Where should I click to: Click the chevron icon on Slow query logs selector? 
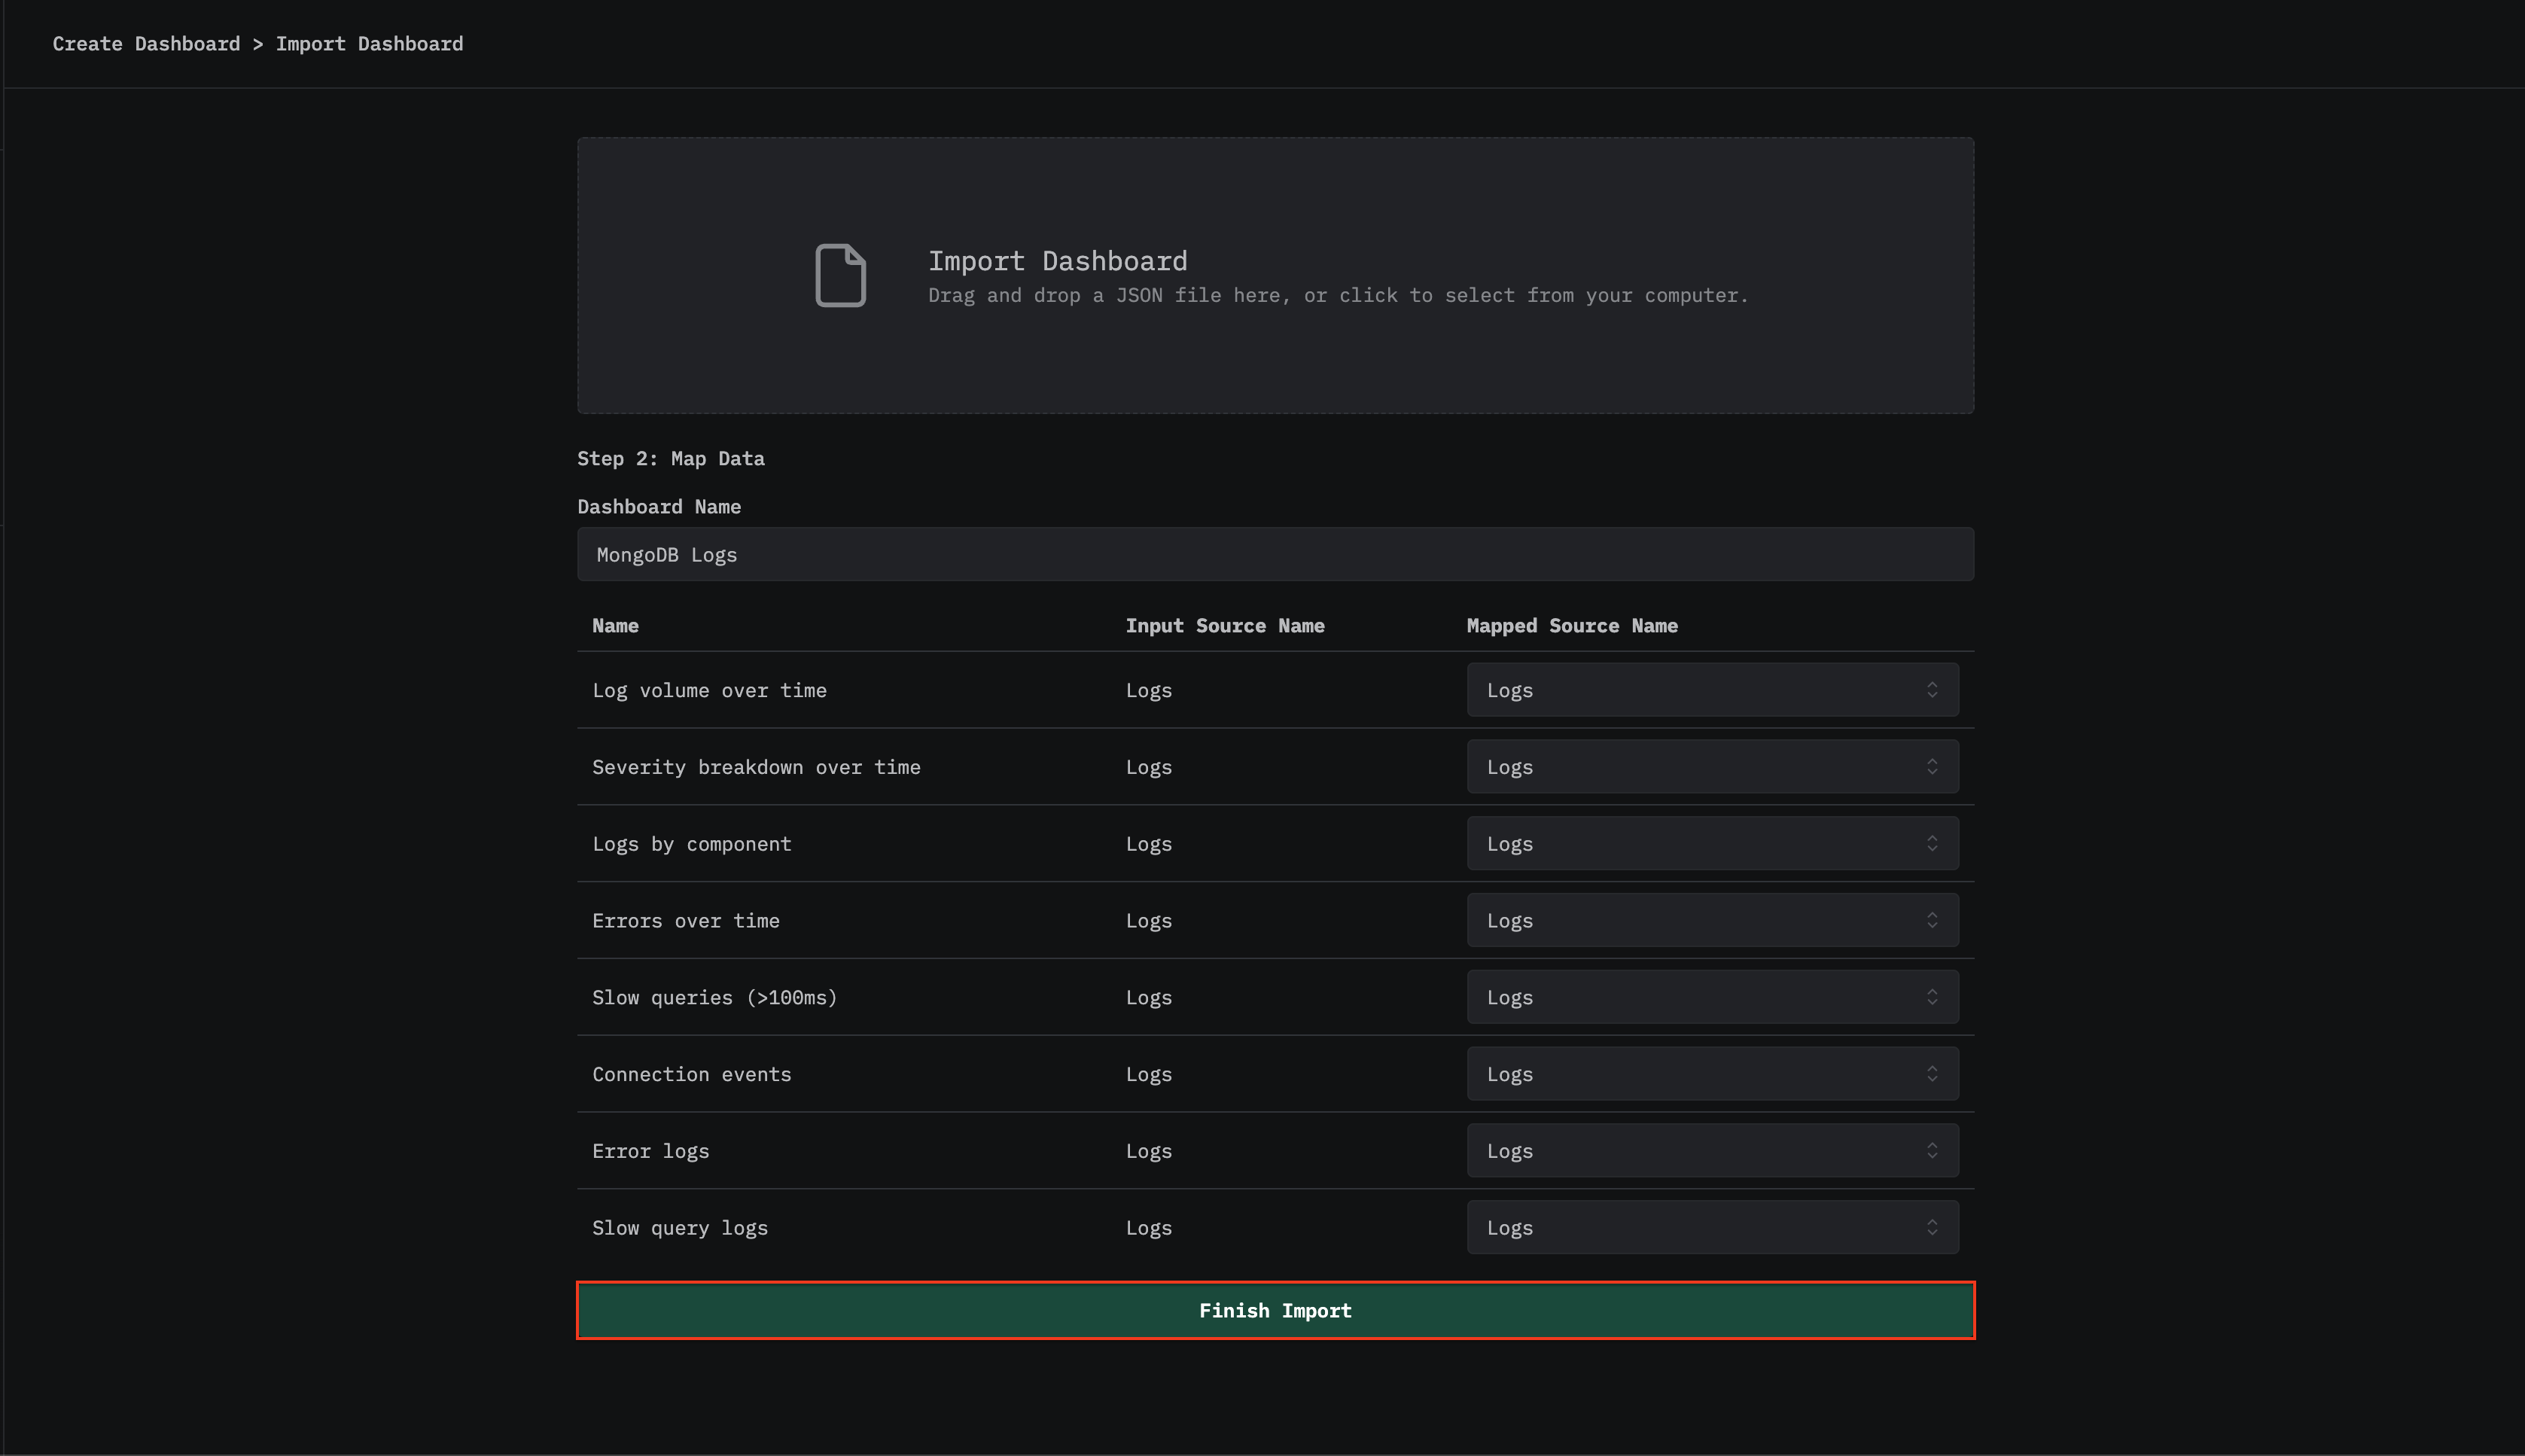(x=1933, y=1227)
